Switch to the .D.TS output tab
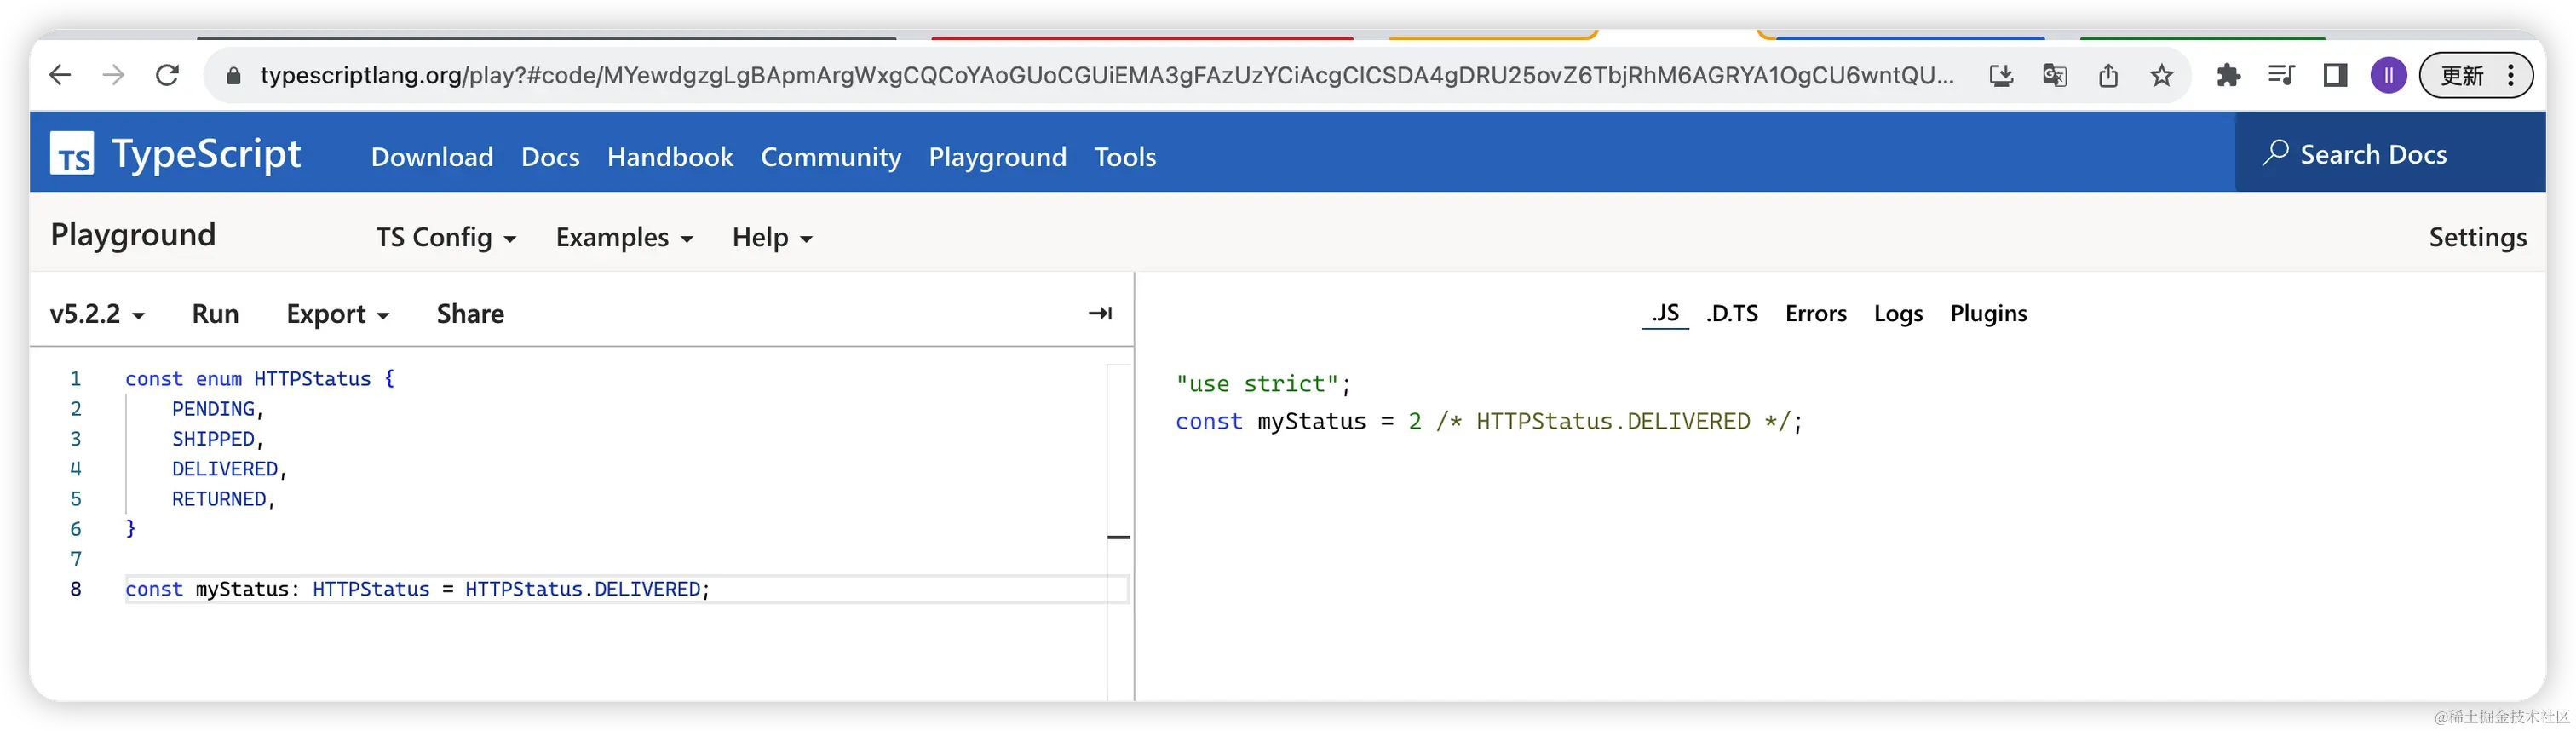Image resolution: width=2576 pixels, height=731 pixels. point(1731,313)
